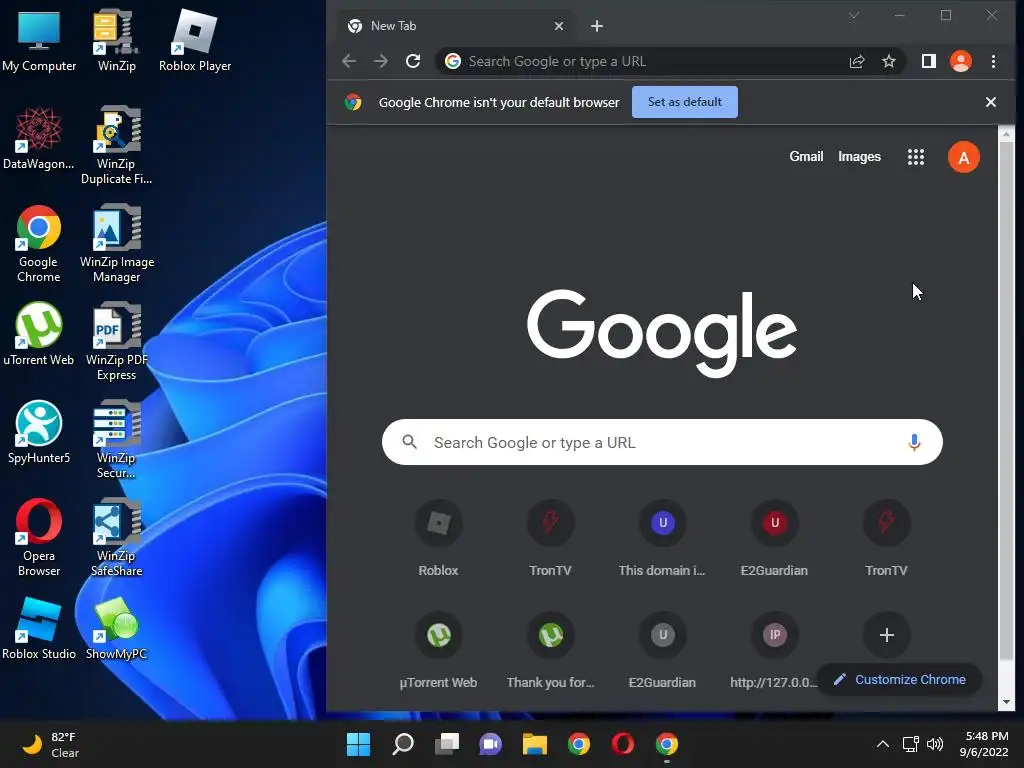Select the New Tab tab
The height and width of the screenshot is (768, 1024).
(455, 26)
